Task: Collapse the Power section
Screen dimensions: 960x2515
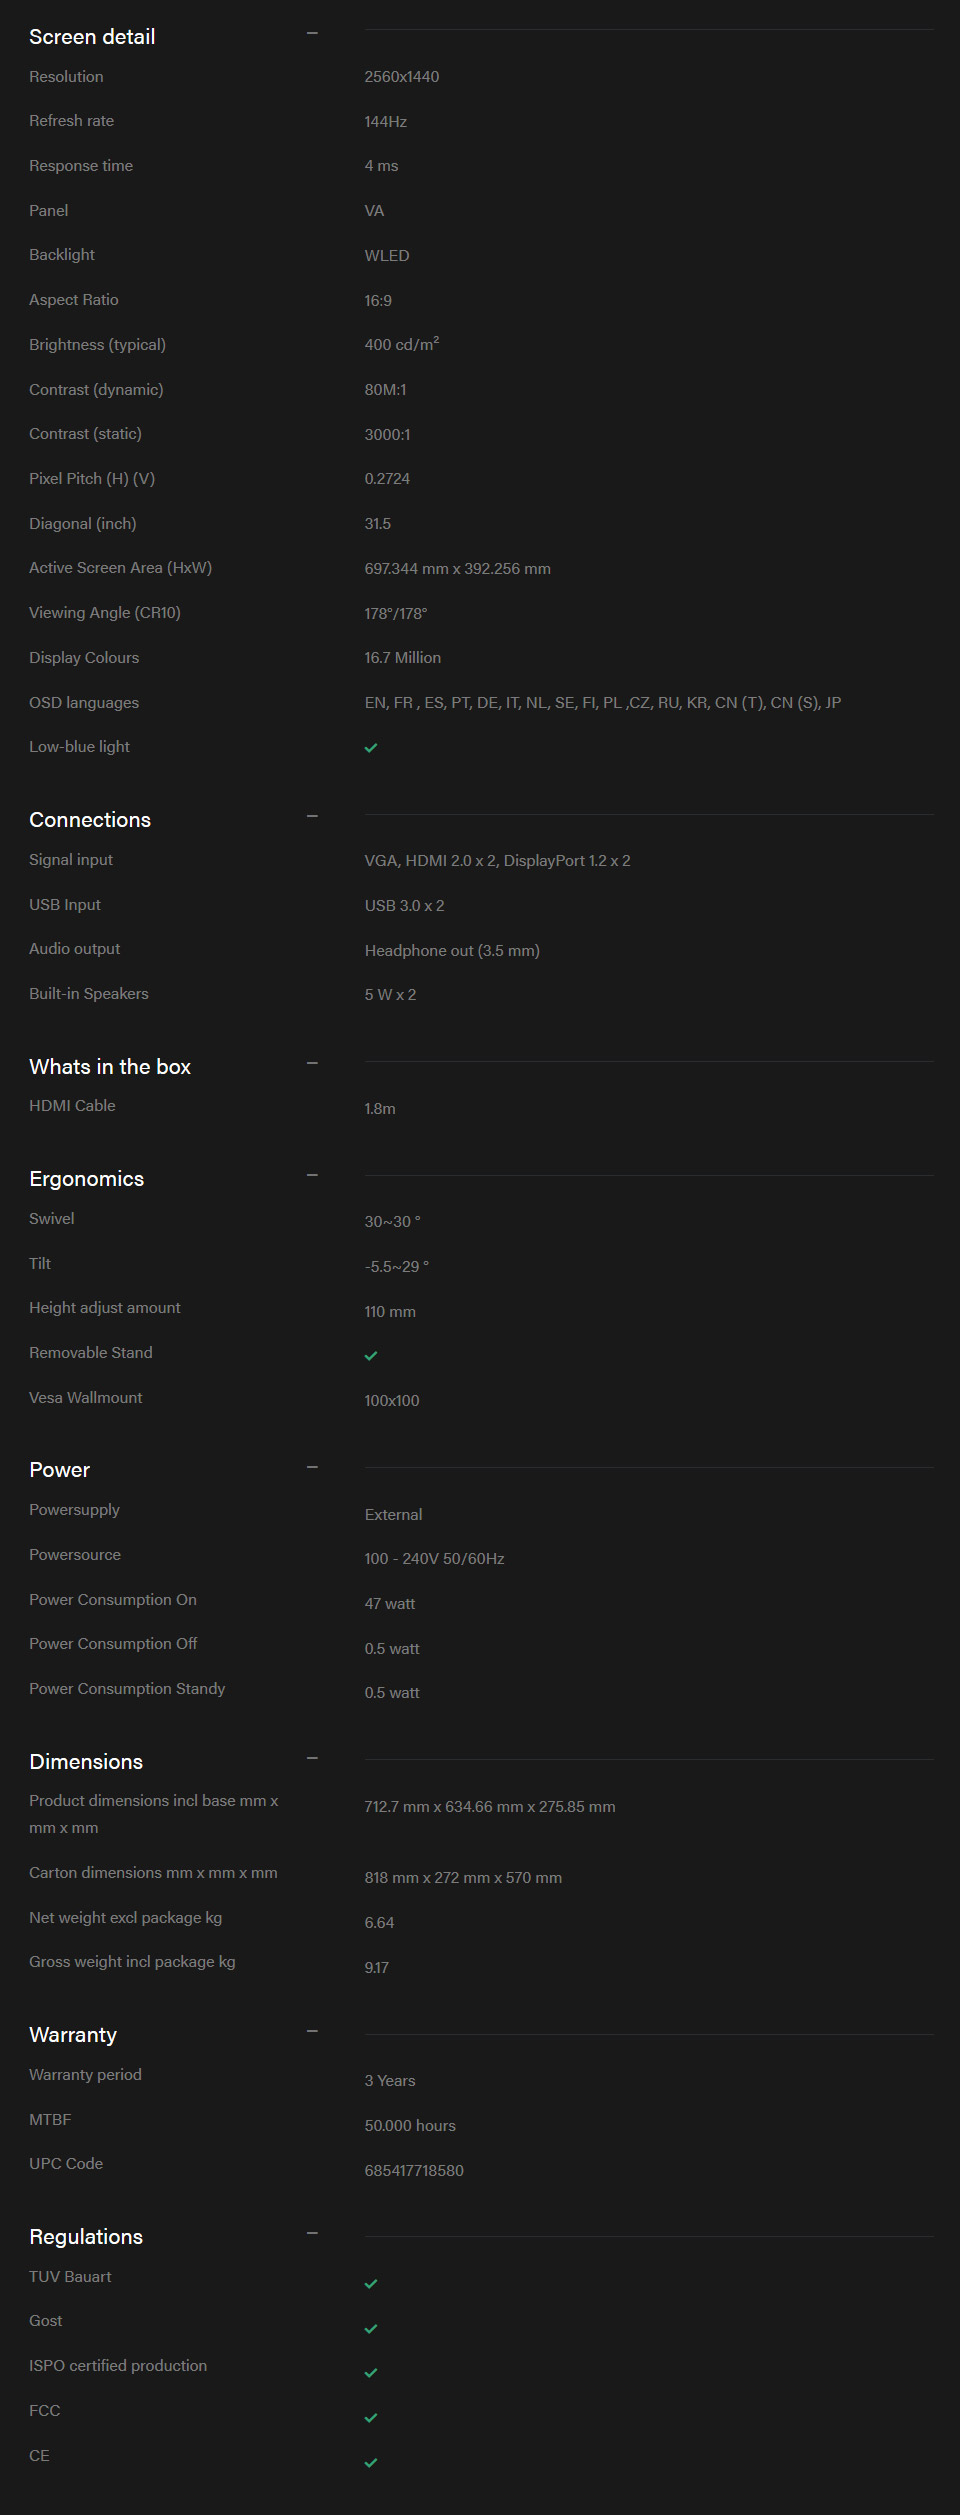Action: 312,1468
